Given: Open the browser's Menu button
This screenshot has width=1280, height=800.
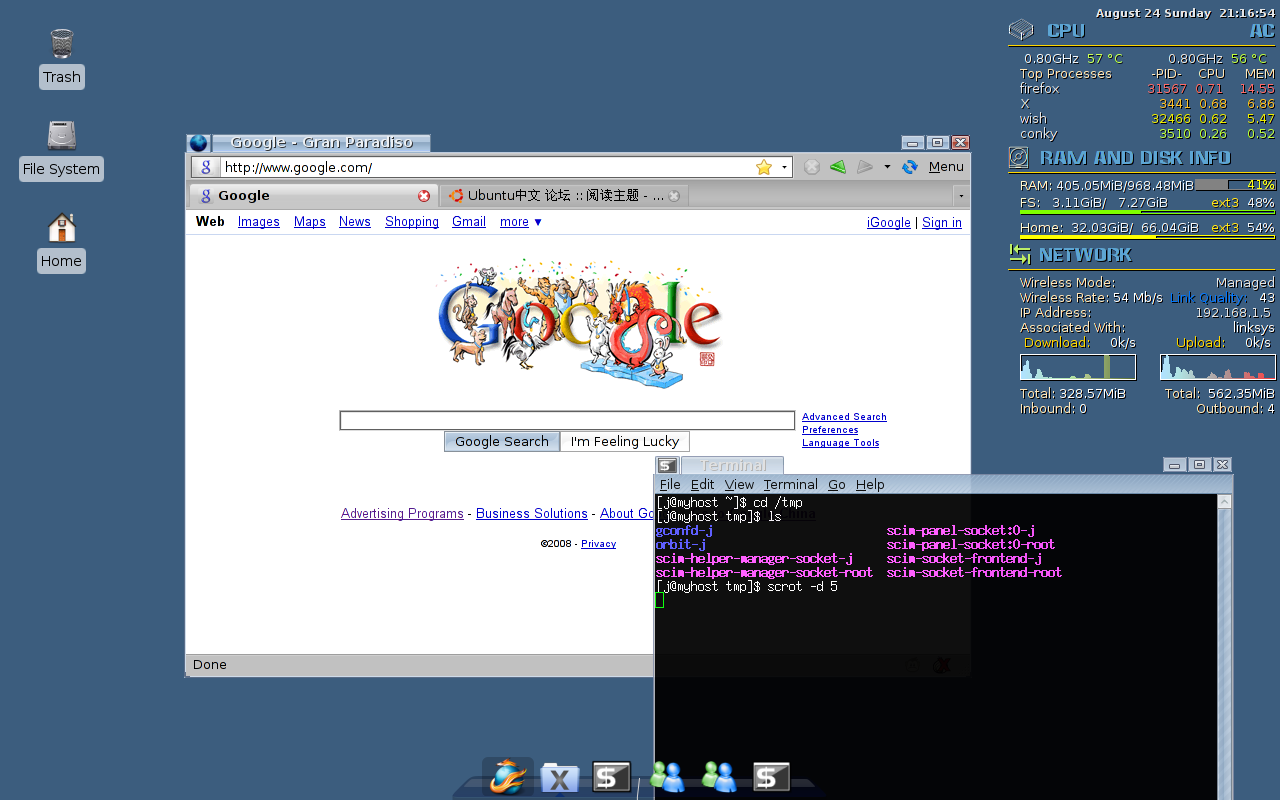Looking at the screenshot, I should coord(946,167).
